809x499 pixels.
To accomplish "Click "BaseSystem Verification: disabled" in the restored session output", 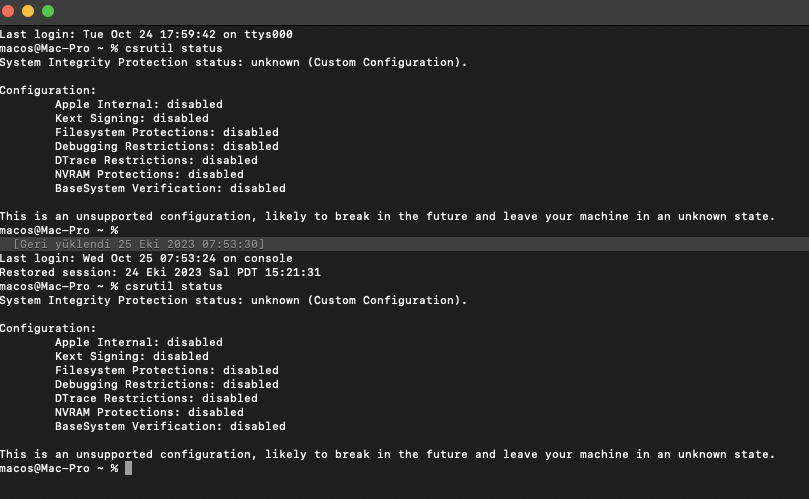I will [170, 426].
